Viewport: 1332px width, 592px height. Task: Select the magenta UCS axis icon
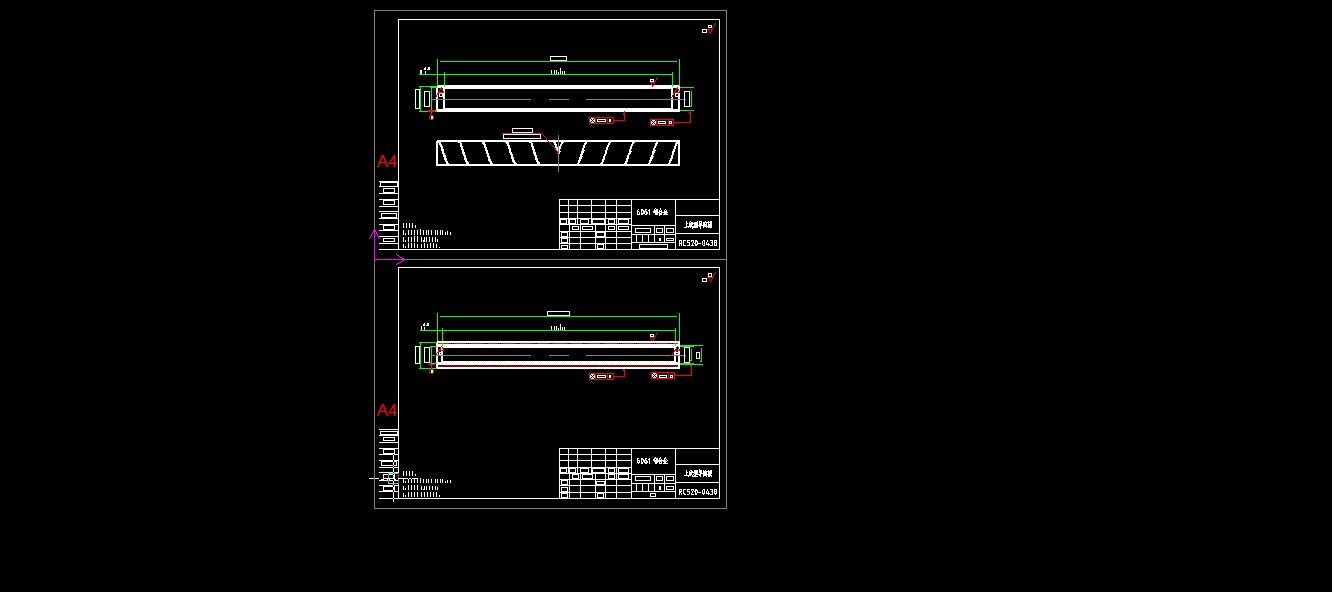click(x=387, y=247)
